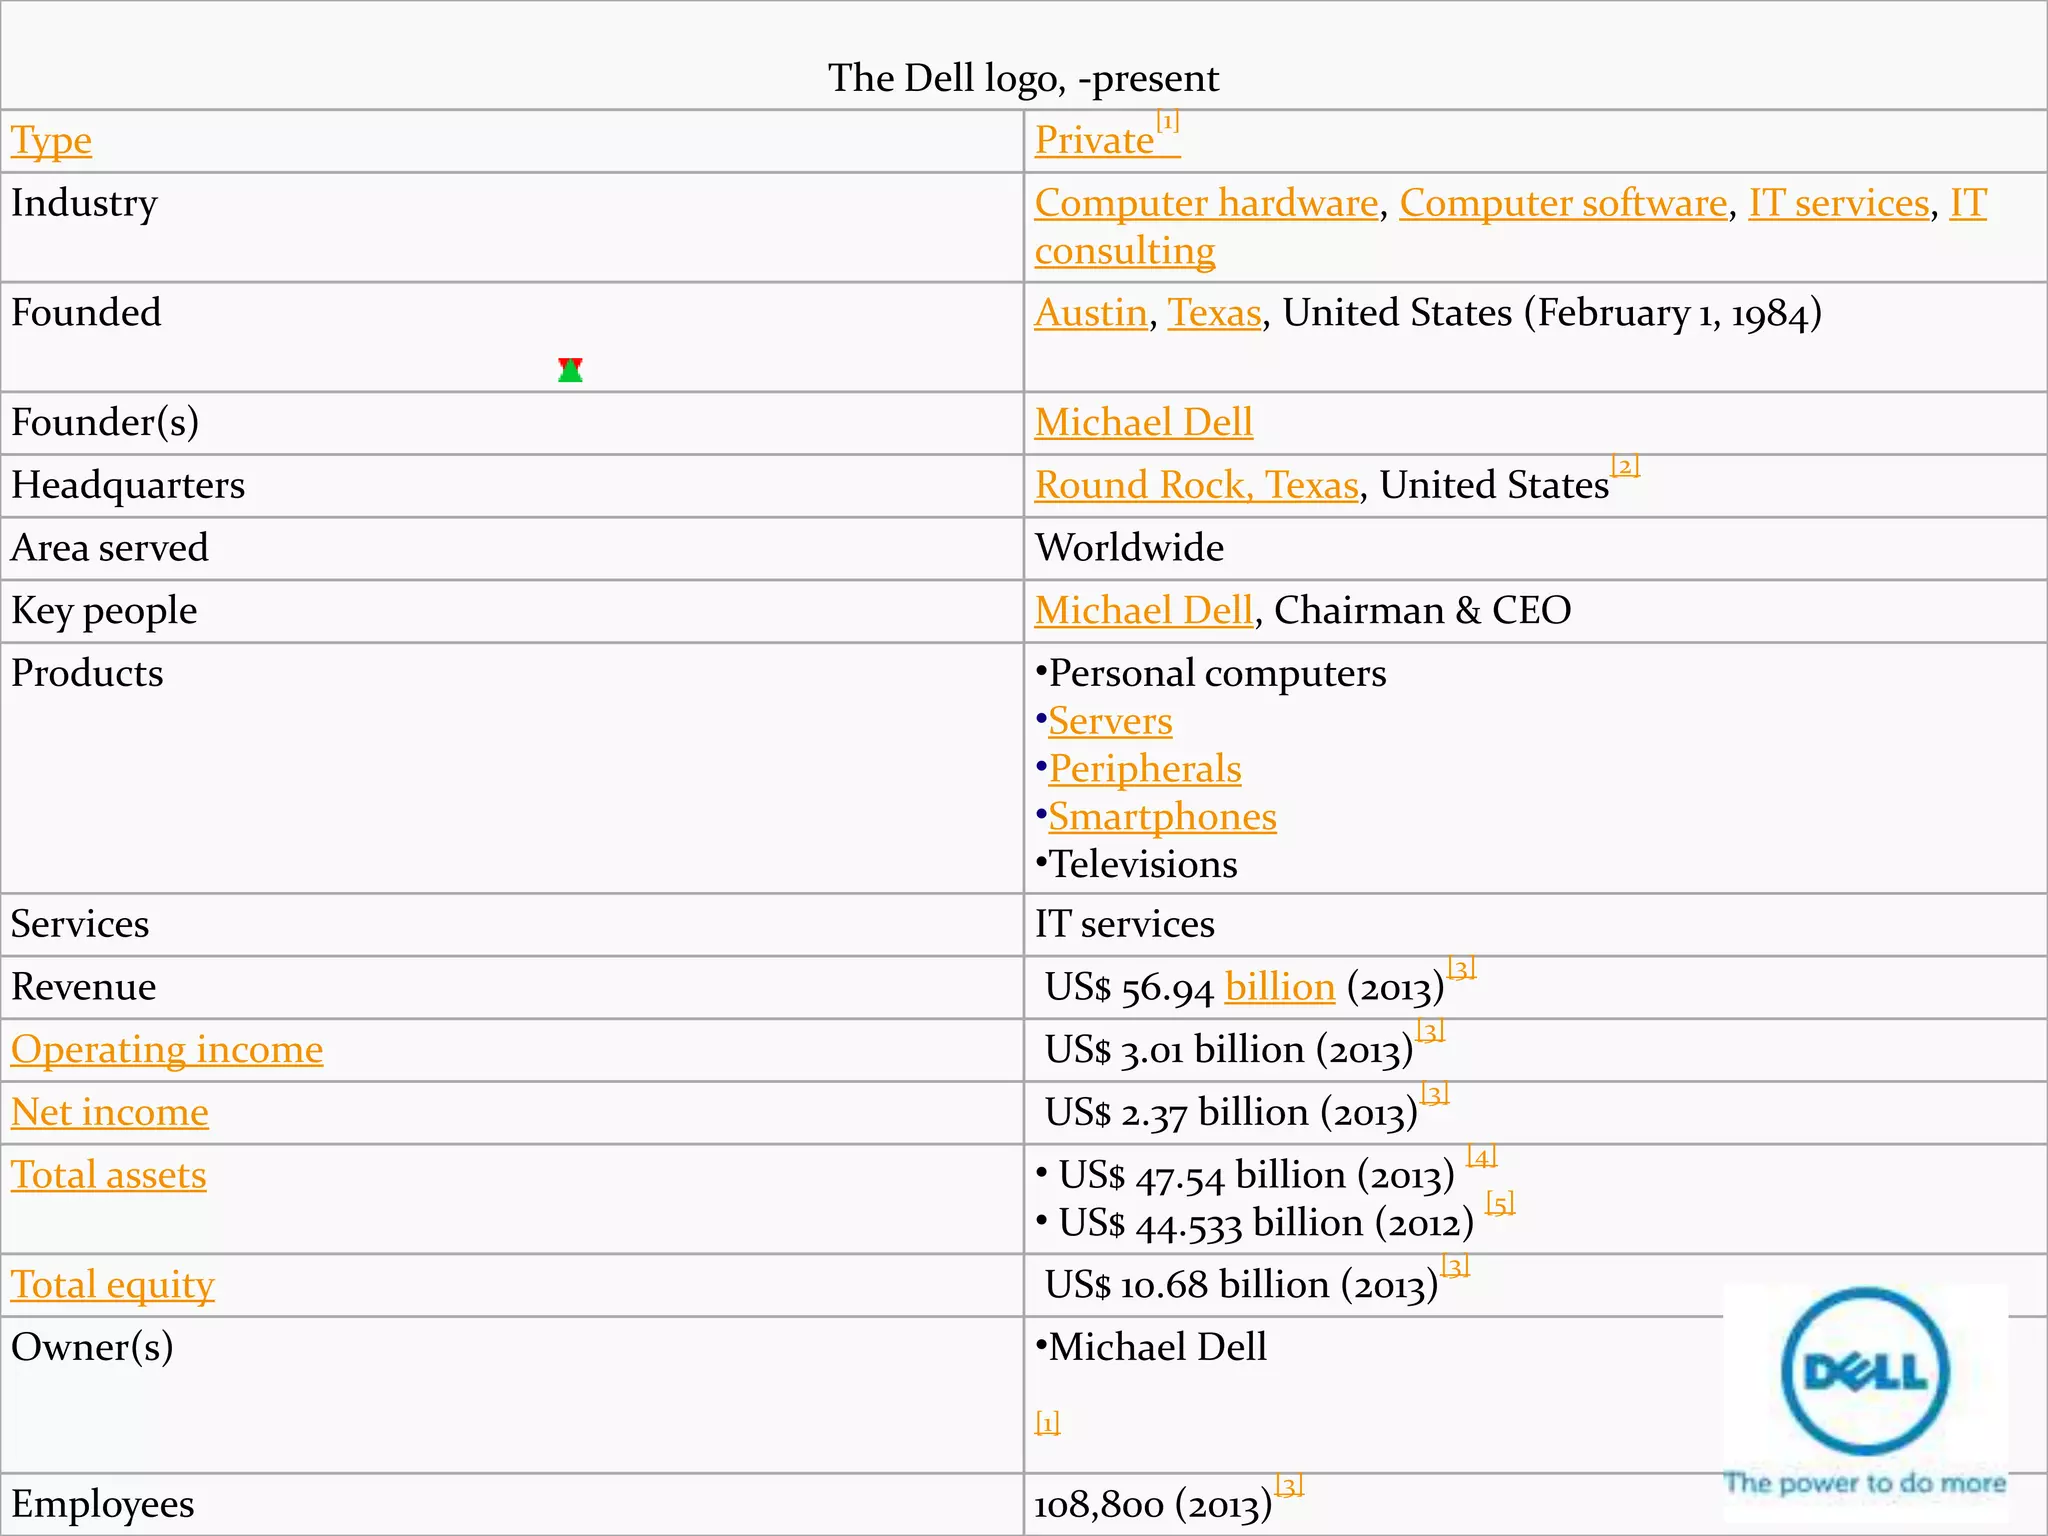Screen dimensions: 2048x1536
Task: Open the Austin link
Action: pos(1090,313)
